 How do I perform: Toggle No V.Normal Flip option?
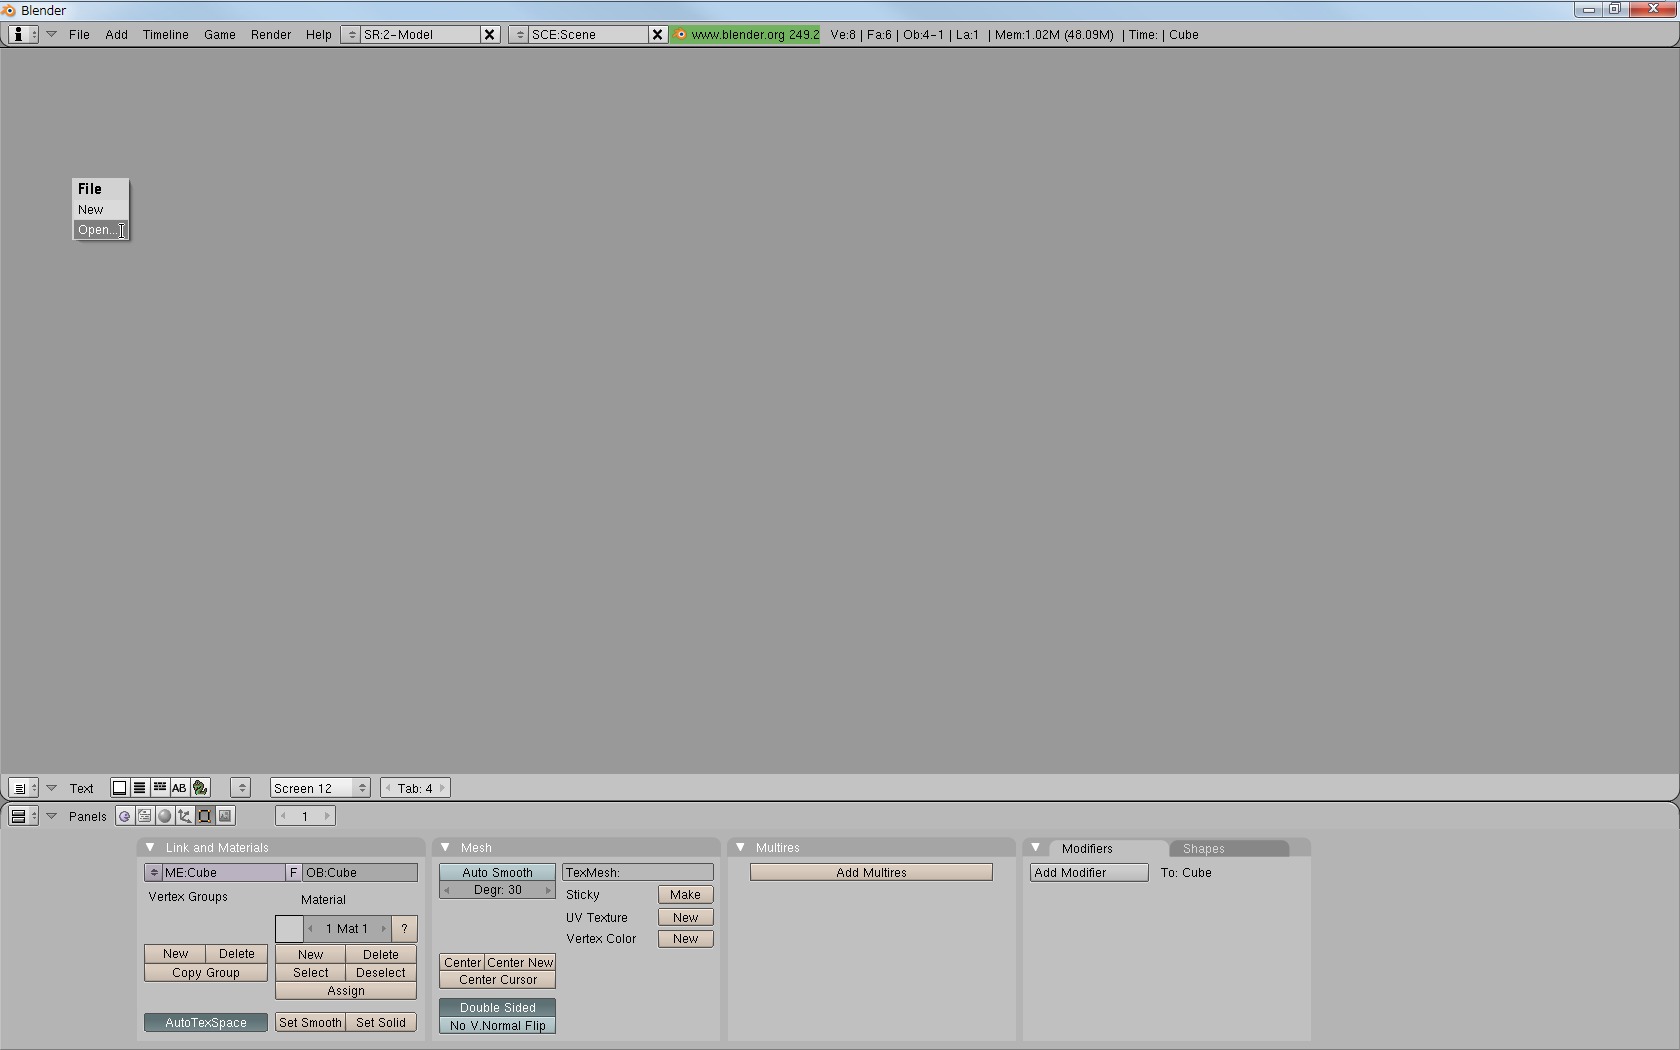(x=497, y=1025)
